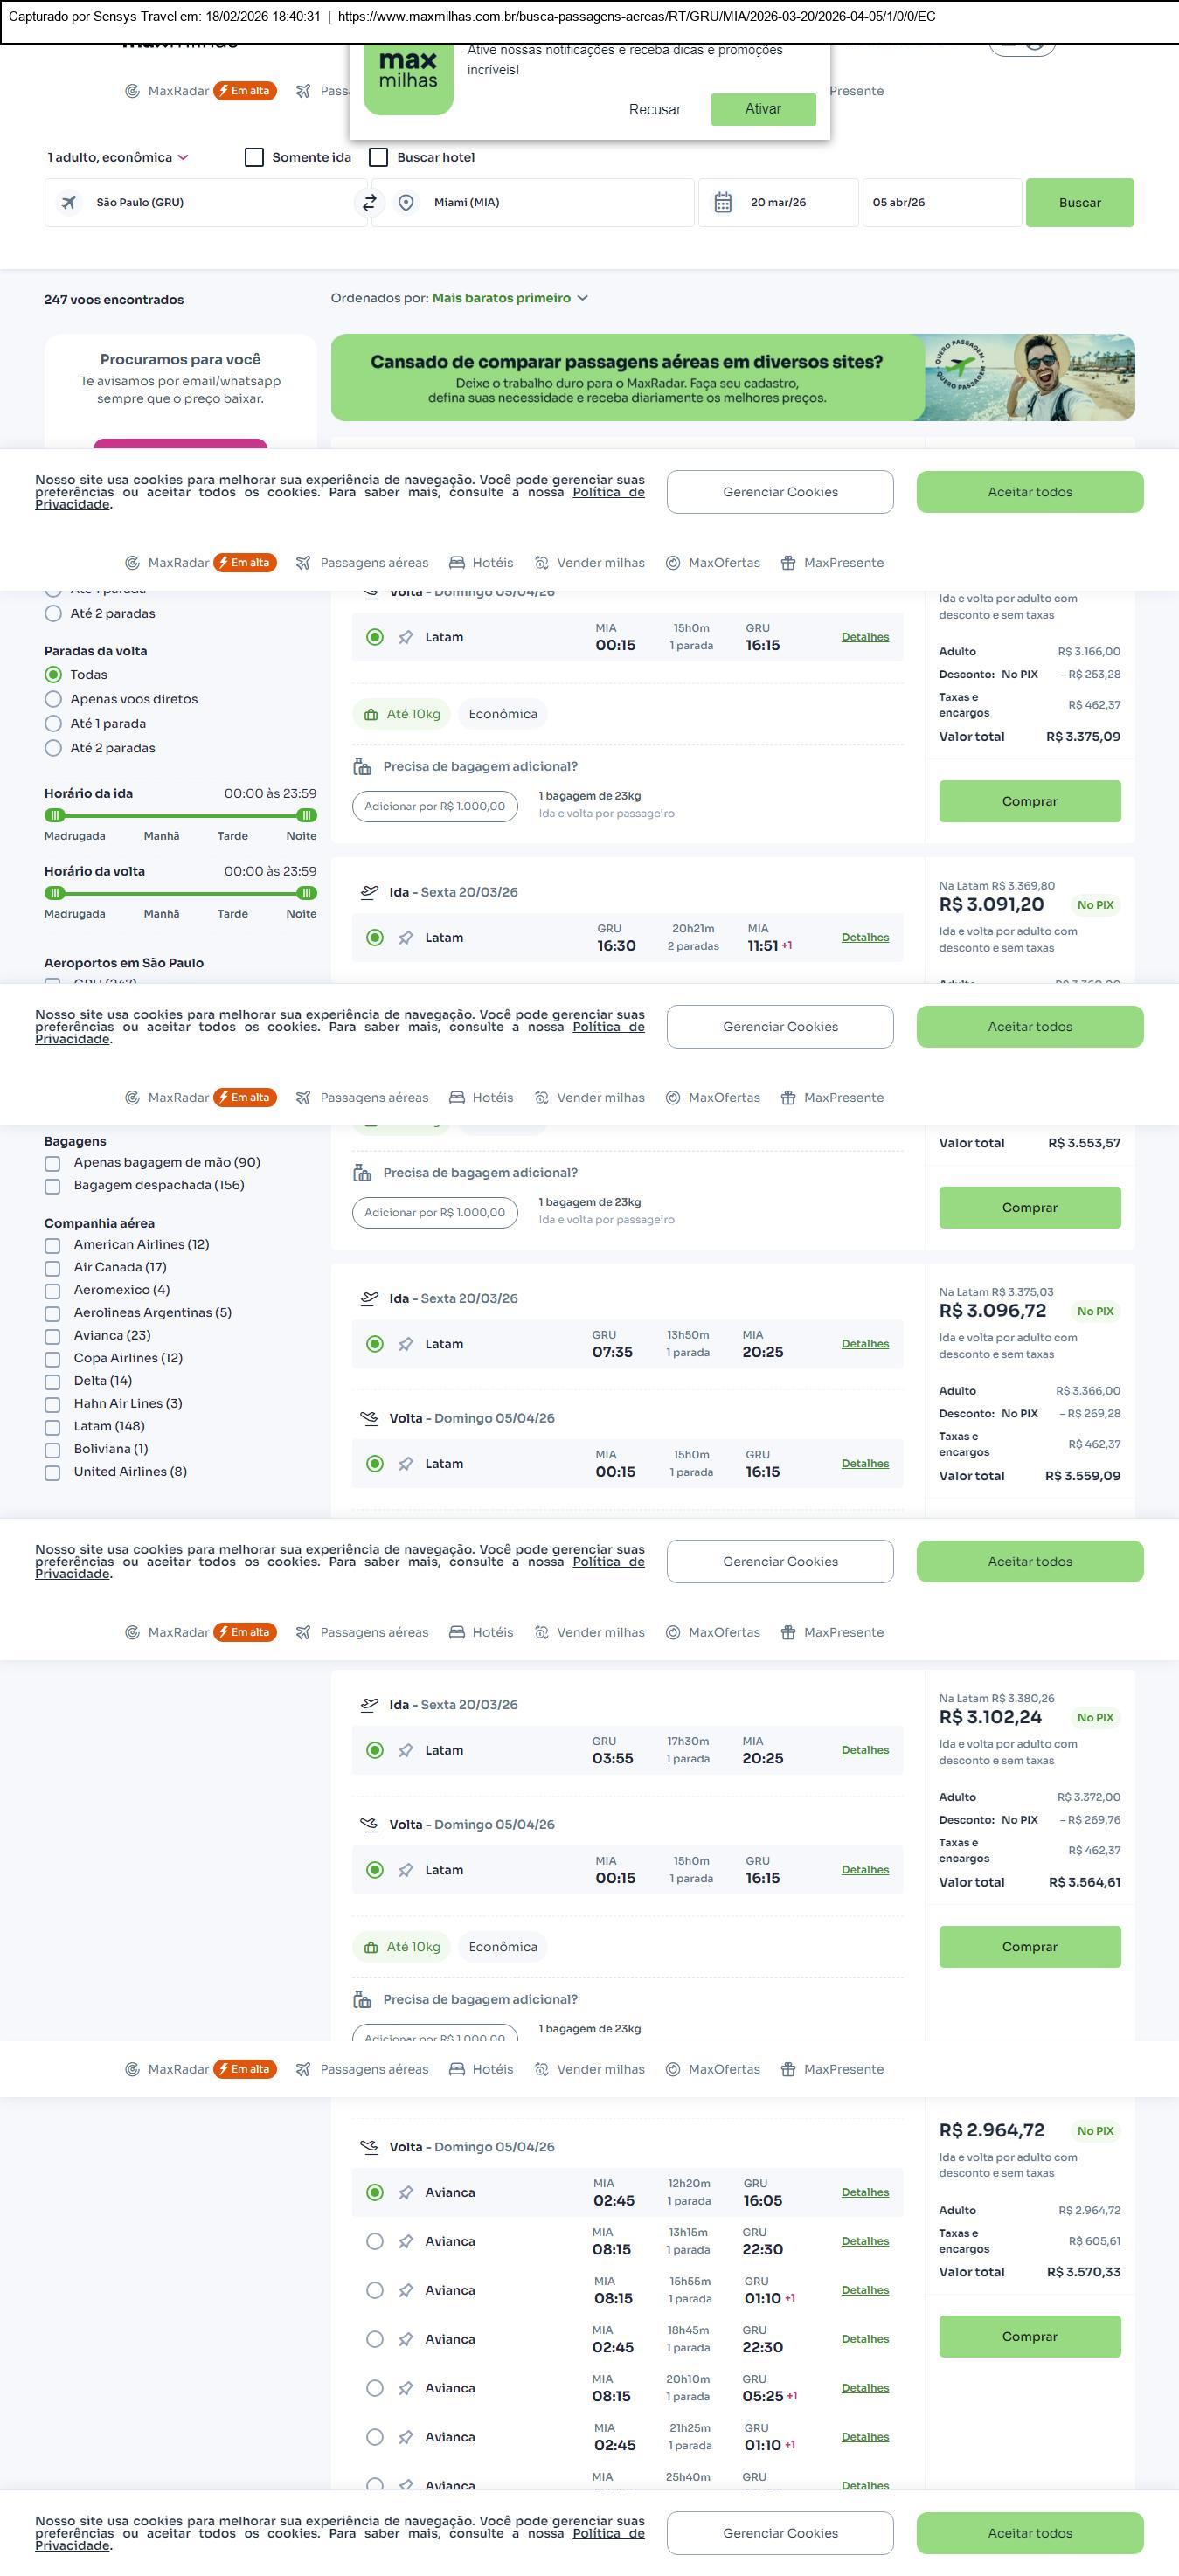Activate notifications with the Ativar button

point(763,109)
